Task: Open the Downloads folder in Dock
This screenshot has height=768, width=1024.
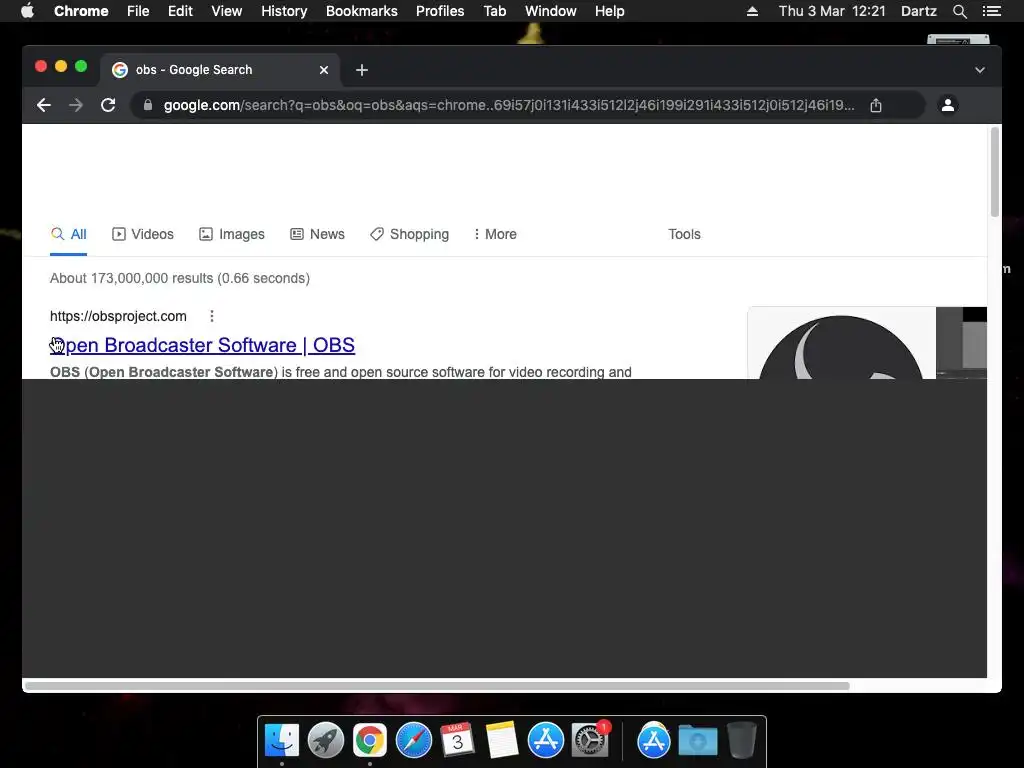Action: point(697,741)
